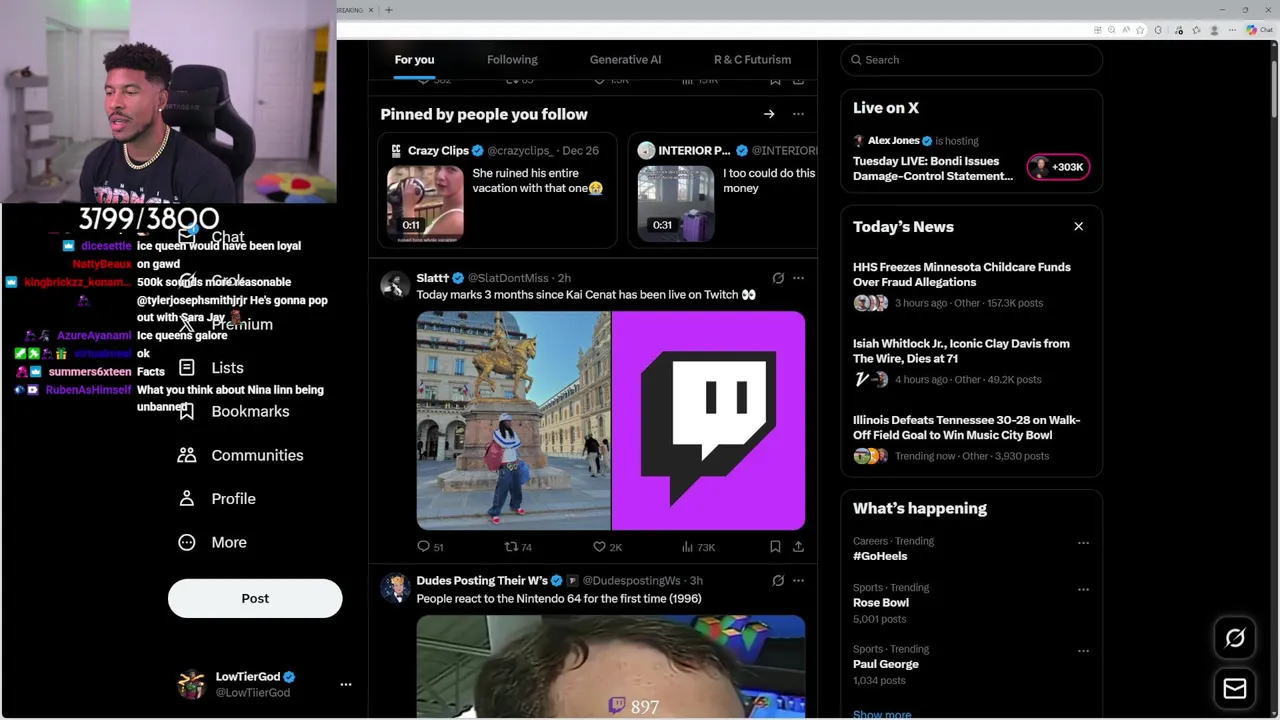Open Premium in the sidebar
The width and height of the screenshot is (1280, 720).
click(225, 325)
